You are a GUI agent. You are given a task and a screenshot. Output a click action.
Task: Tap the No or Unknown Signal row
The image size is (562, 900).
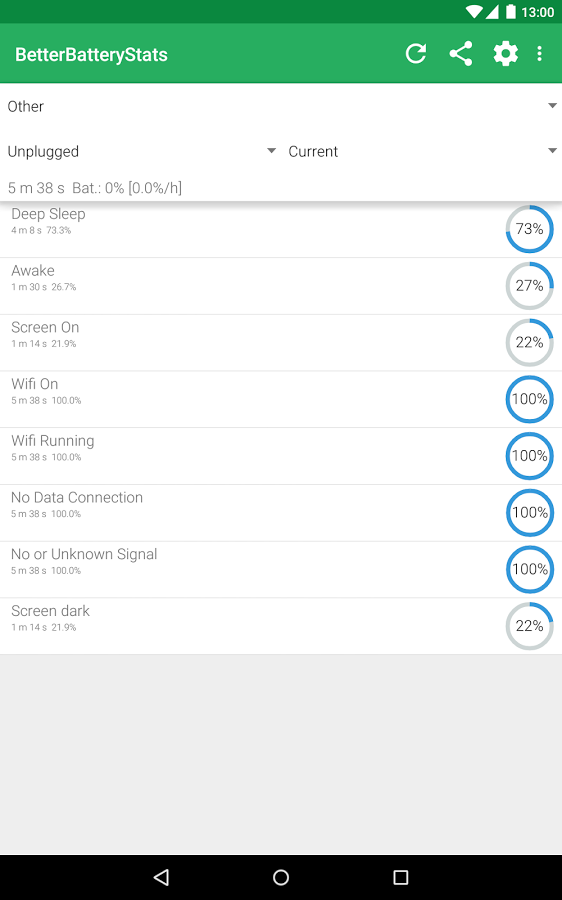(x=281, y=570)
